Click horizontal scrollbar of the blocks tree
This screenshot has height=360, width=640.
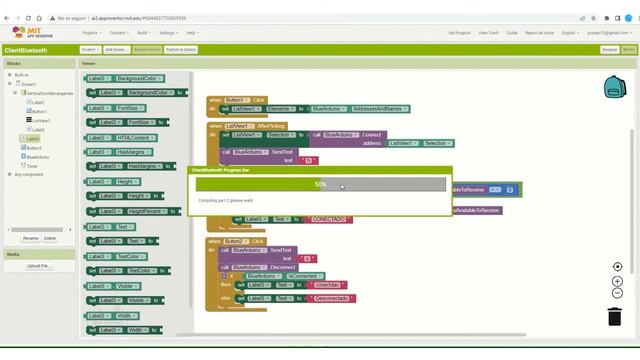pos(37,230)
